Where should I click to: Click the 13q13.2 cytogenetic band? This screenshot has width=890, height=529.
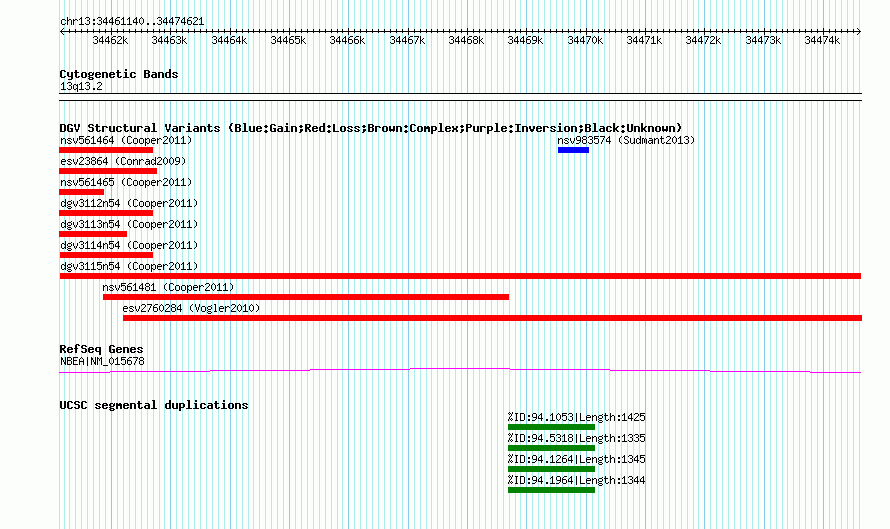pyautogui.click(x=81, y=86)
